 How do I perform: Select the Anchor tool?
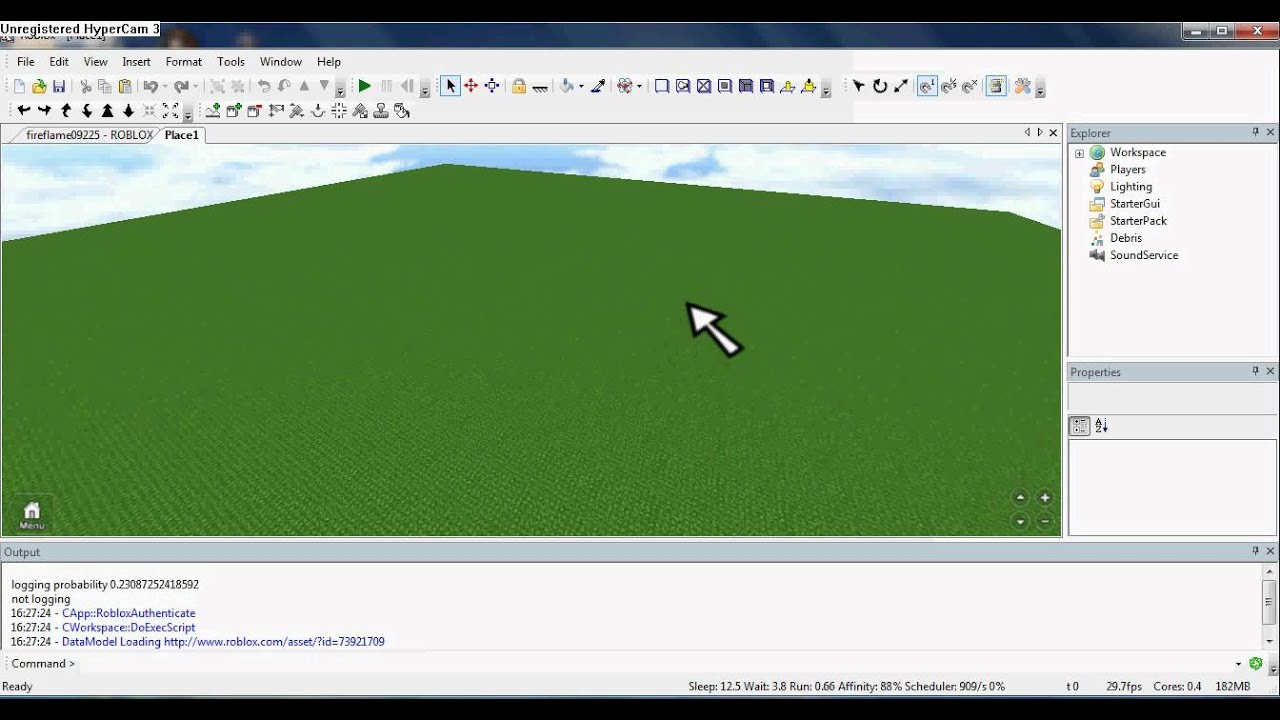click(x=540, y=87)
